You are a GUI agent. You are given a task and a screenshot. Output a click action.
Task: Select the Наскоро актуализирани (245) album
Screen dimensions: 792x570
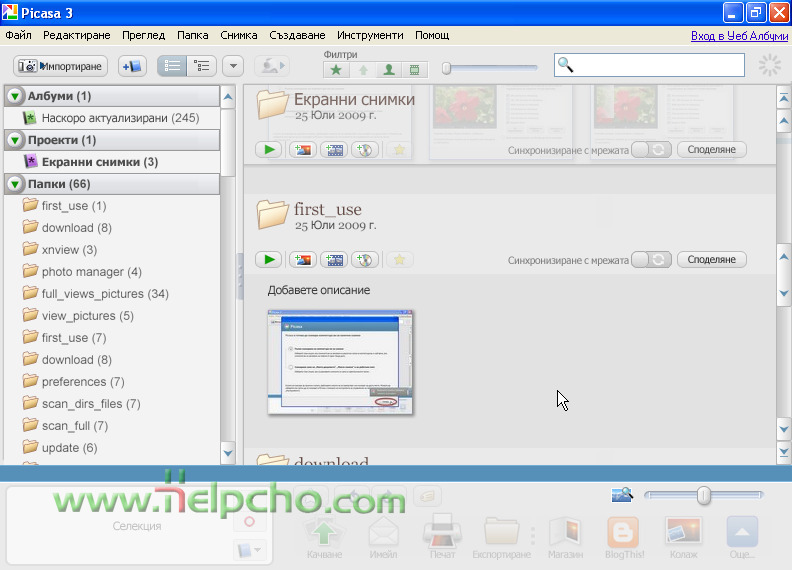[112, 118]
